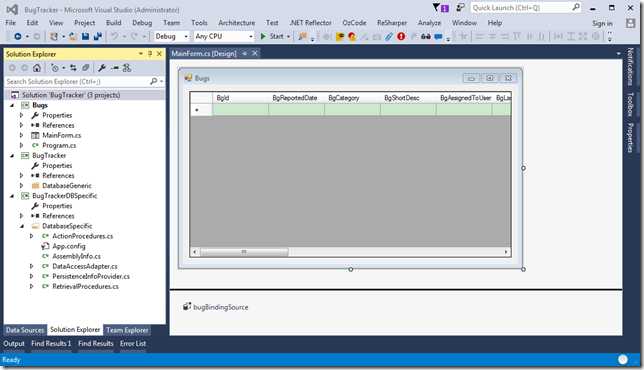The width and height of the screenshot is (644, 370).
Task: Select PersistenceInfoProvider.cs file
Action: 91,276
